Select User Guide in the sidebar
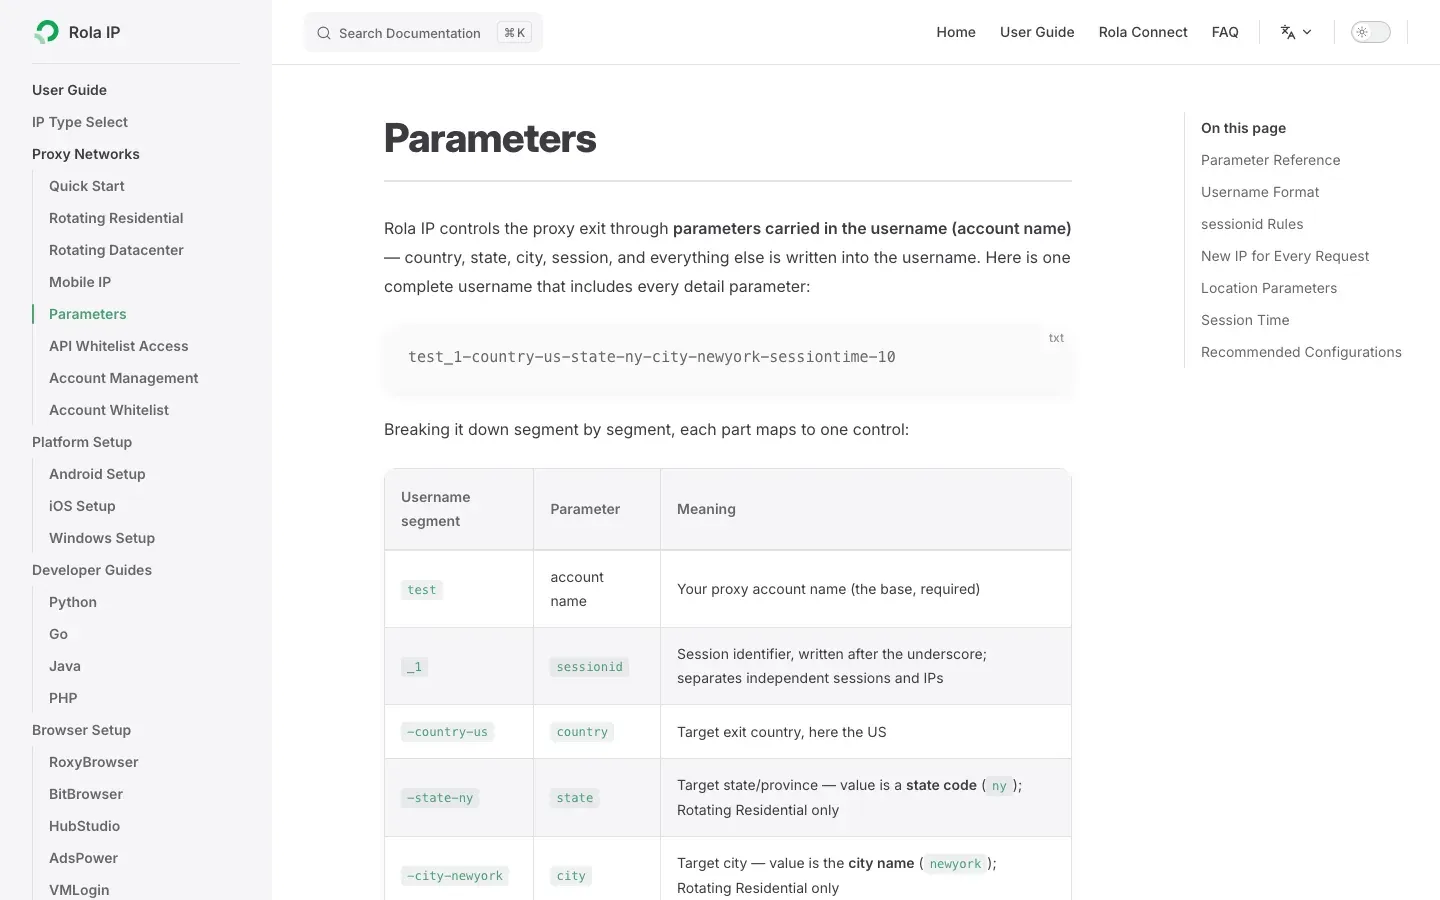 (x=69, y=90)
